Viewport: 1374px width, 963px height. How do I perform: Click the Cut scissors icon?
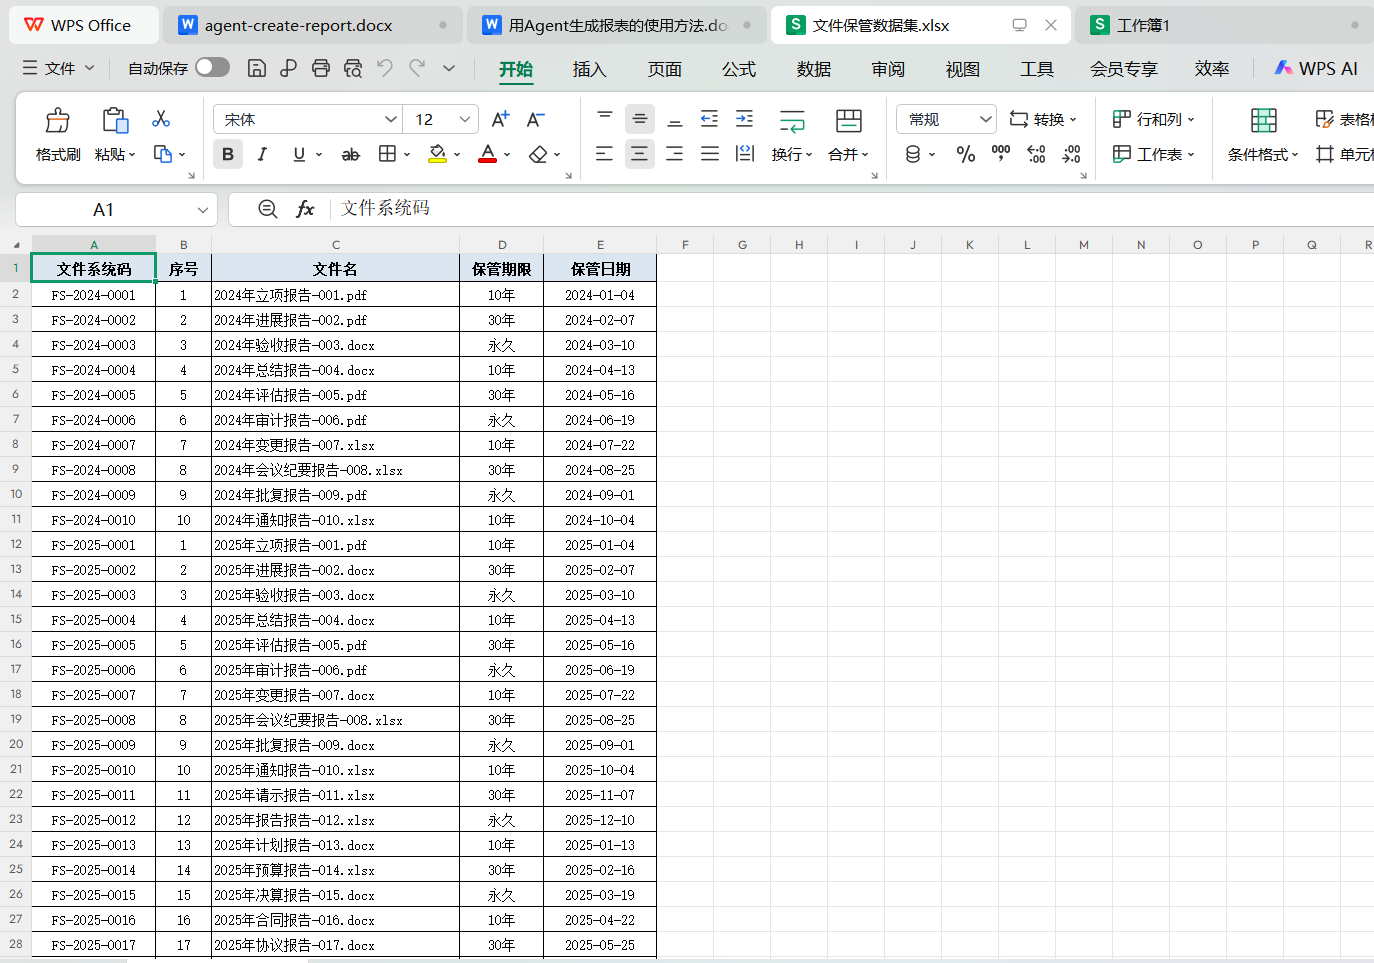(x=161, y=119)
